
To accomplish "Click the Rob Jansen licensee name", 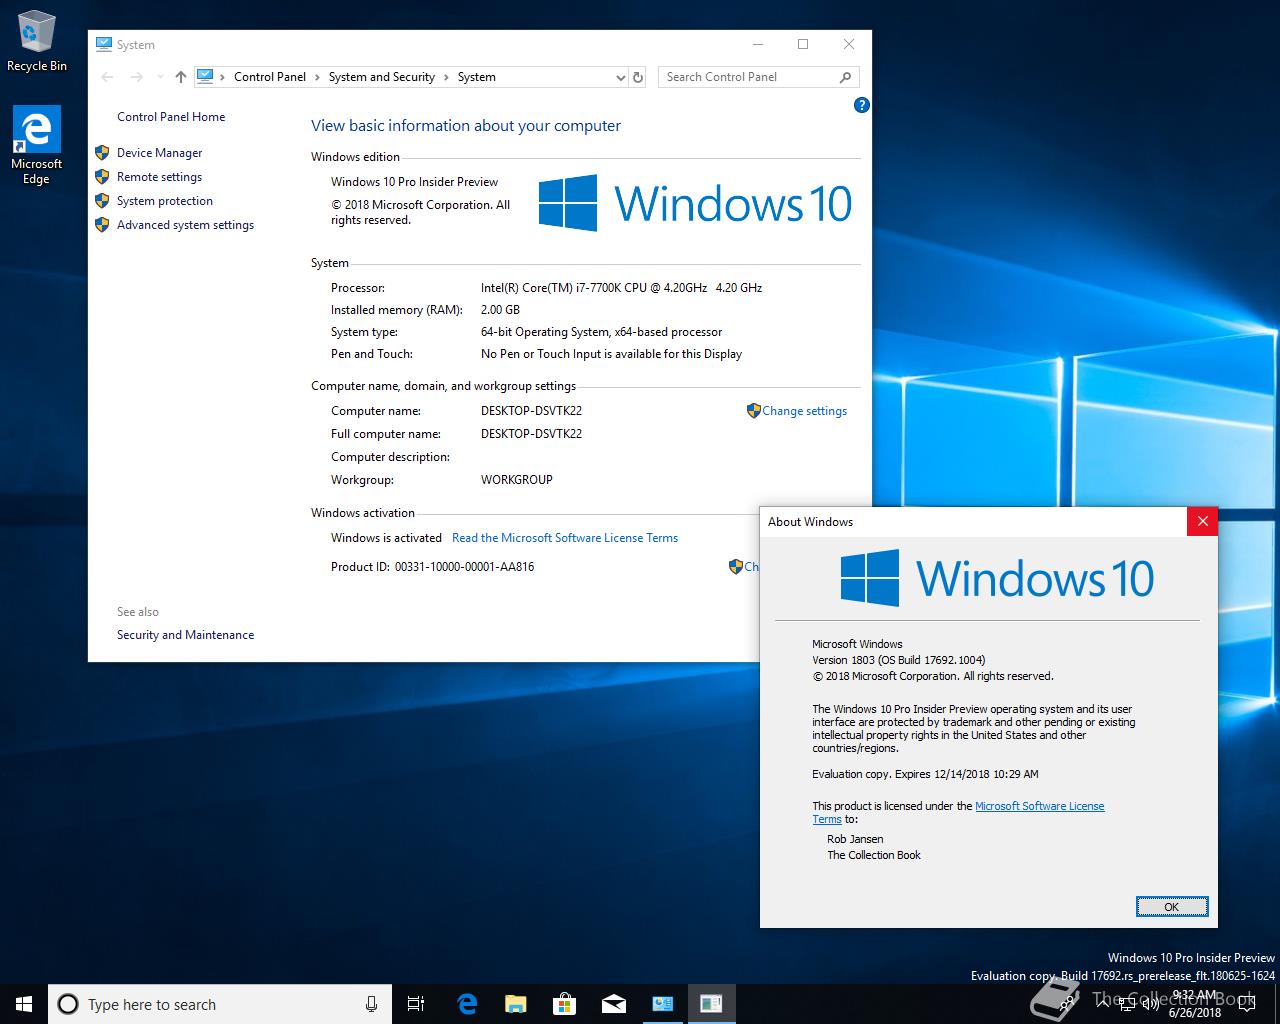I will point(855,839).
